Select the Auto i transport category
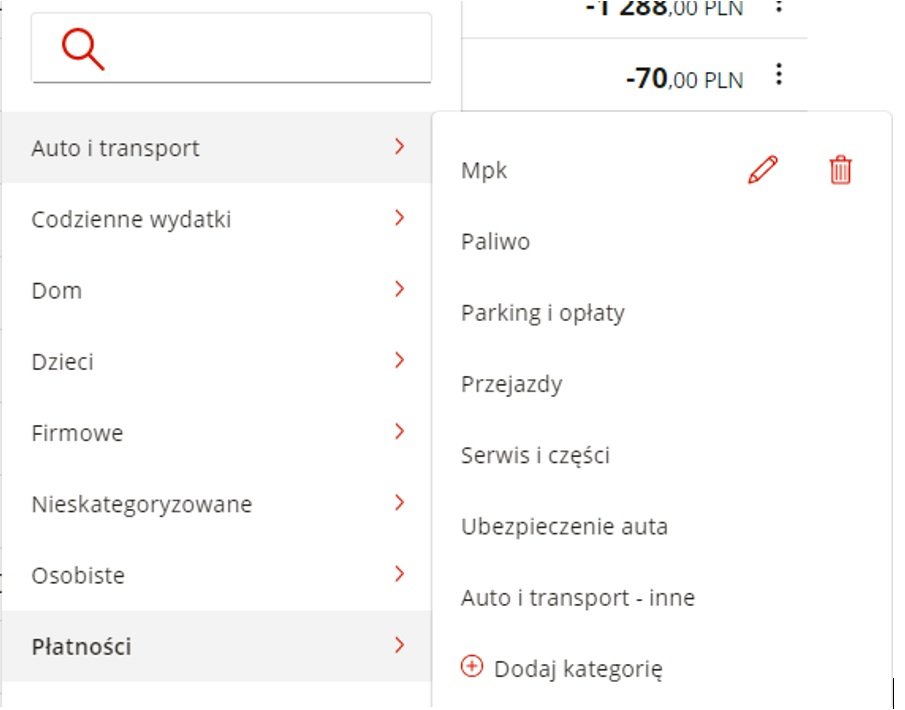This screenshot has width=905, height=710. [217, 148]
